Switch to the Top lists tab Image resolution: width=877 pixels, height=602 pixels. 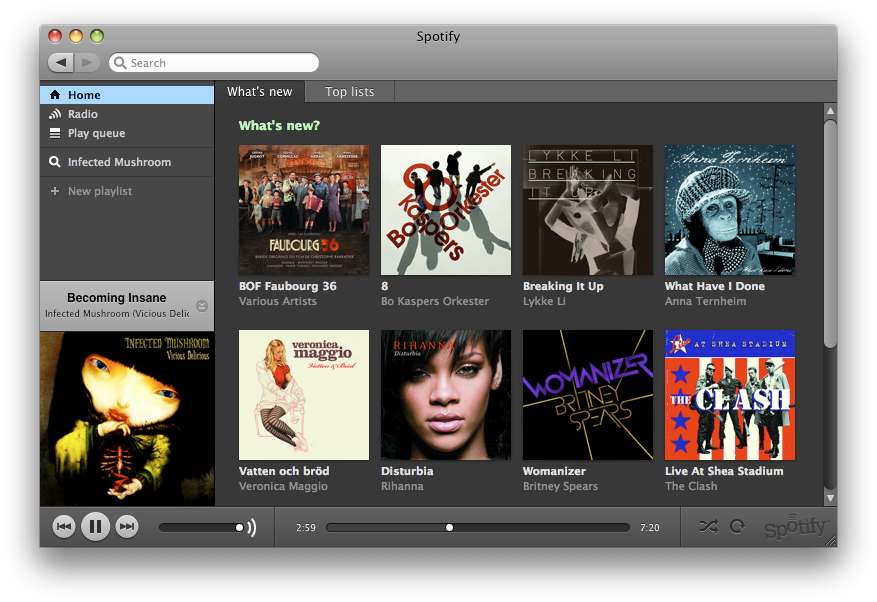(x=350, y=92)
